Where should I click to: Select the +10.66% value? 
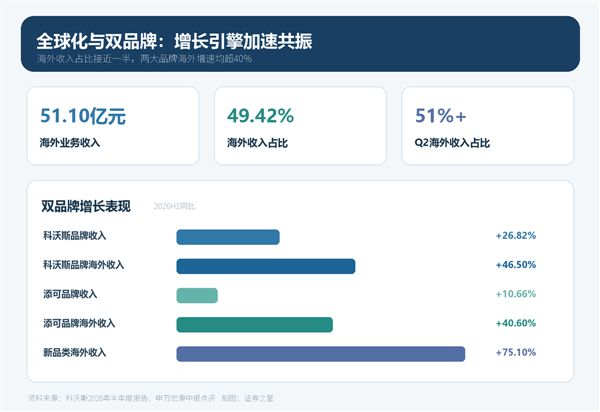516,294
